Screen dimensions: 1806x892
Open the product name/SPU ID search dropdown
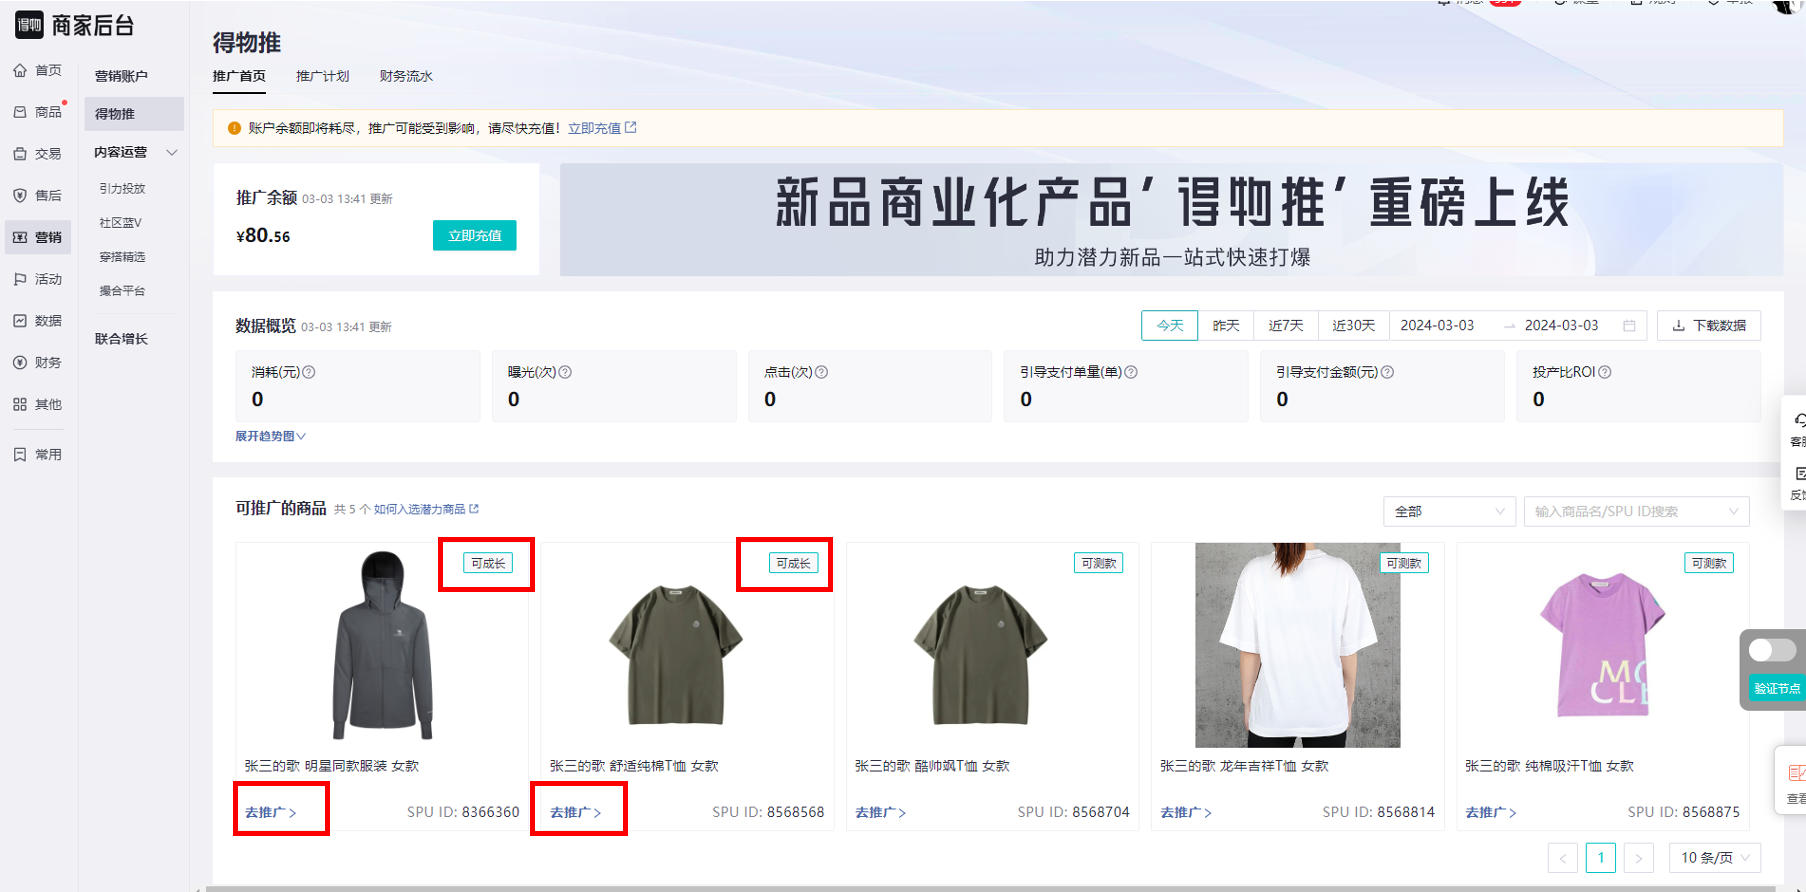click(1636, 511)
